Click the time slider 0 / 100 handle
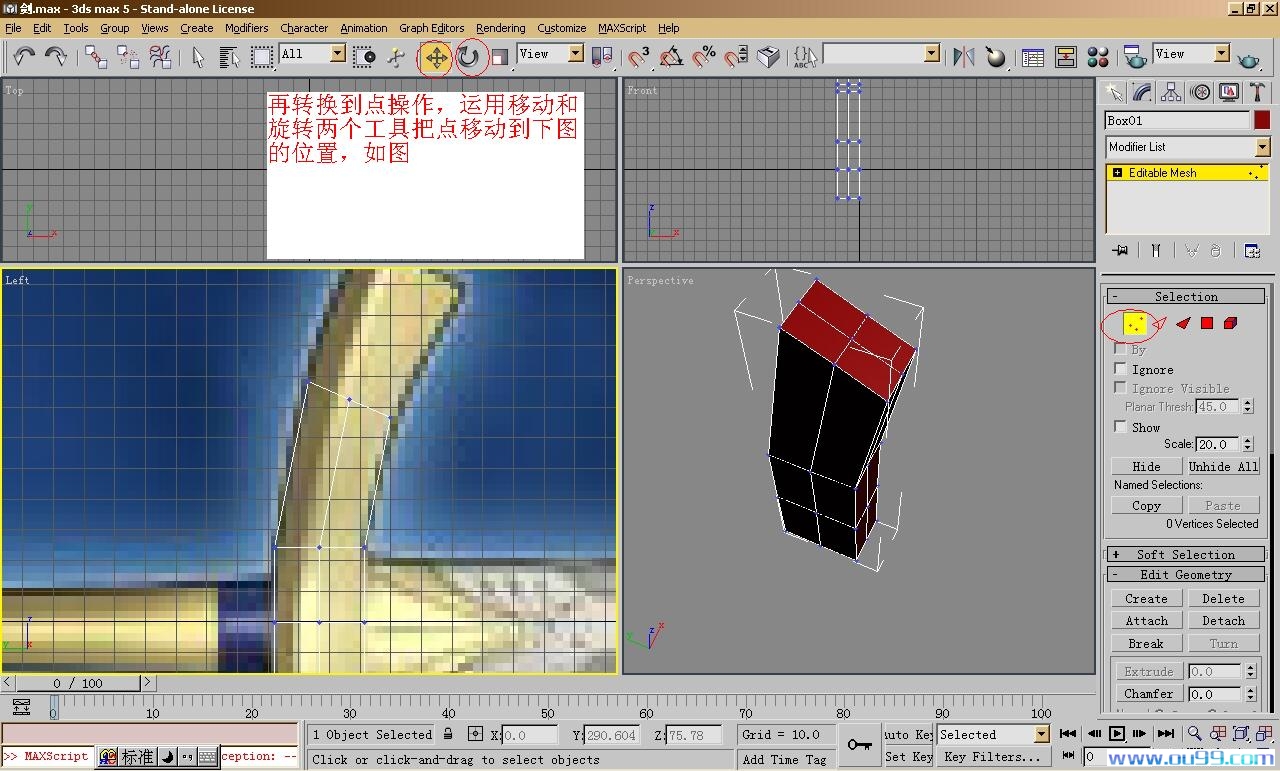The image size is (1280, 771). pos(78,683)
